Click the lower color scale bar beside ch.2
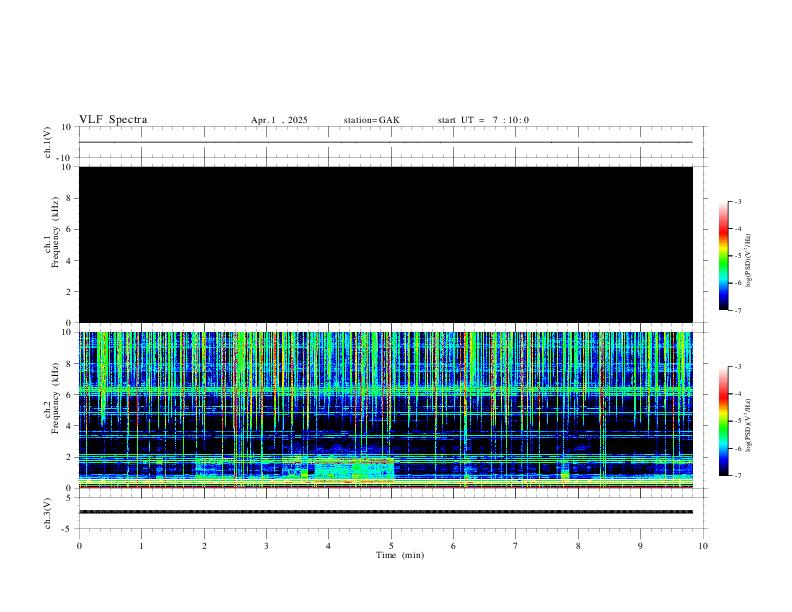 [x=724, y=421]
